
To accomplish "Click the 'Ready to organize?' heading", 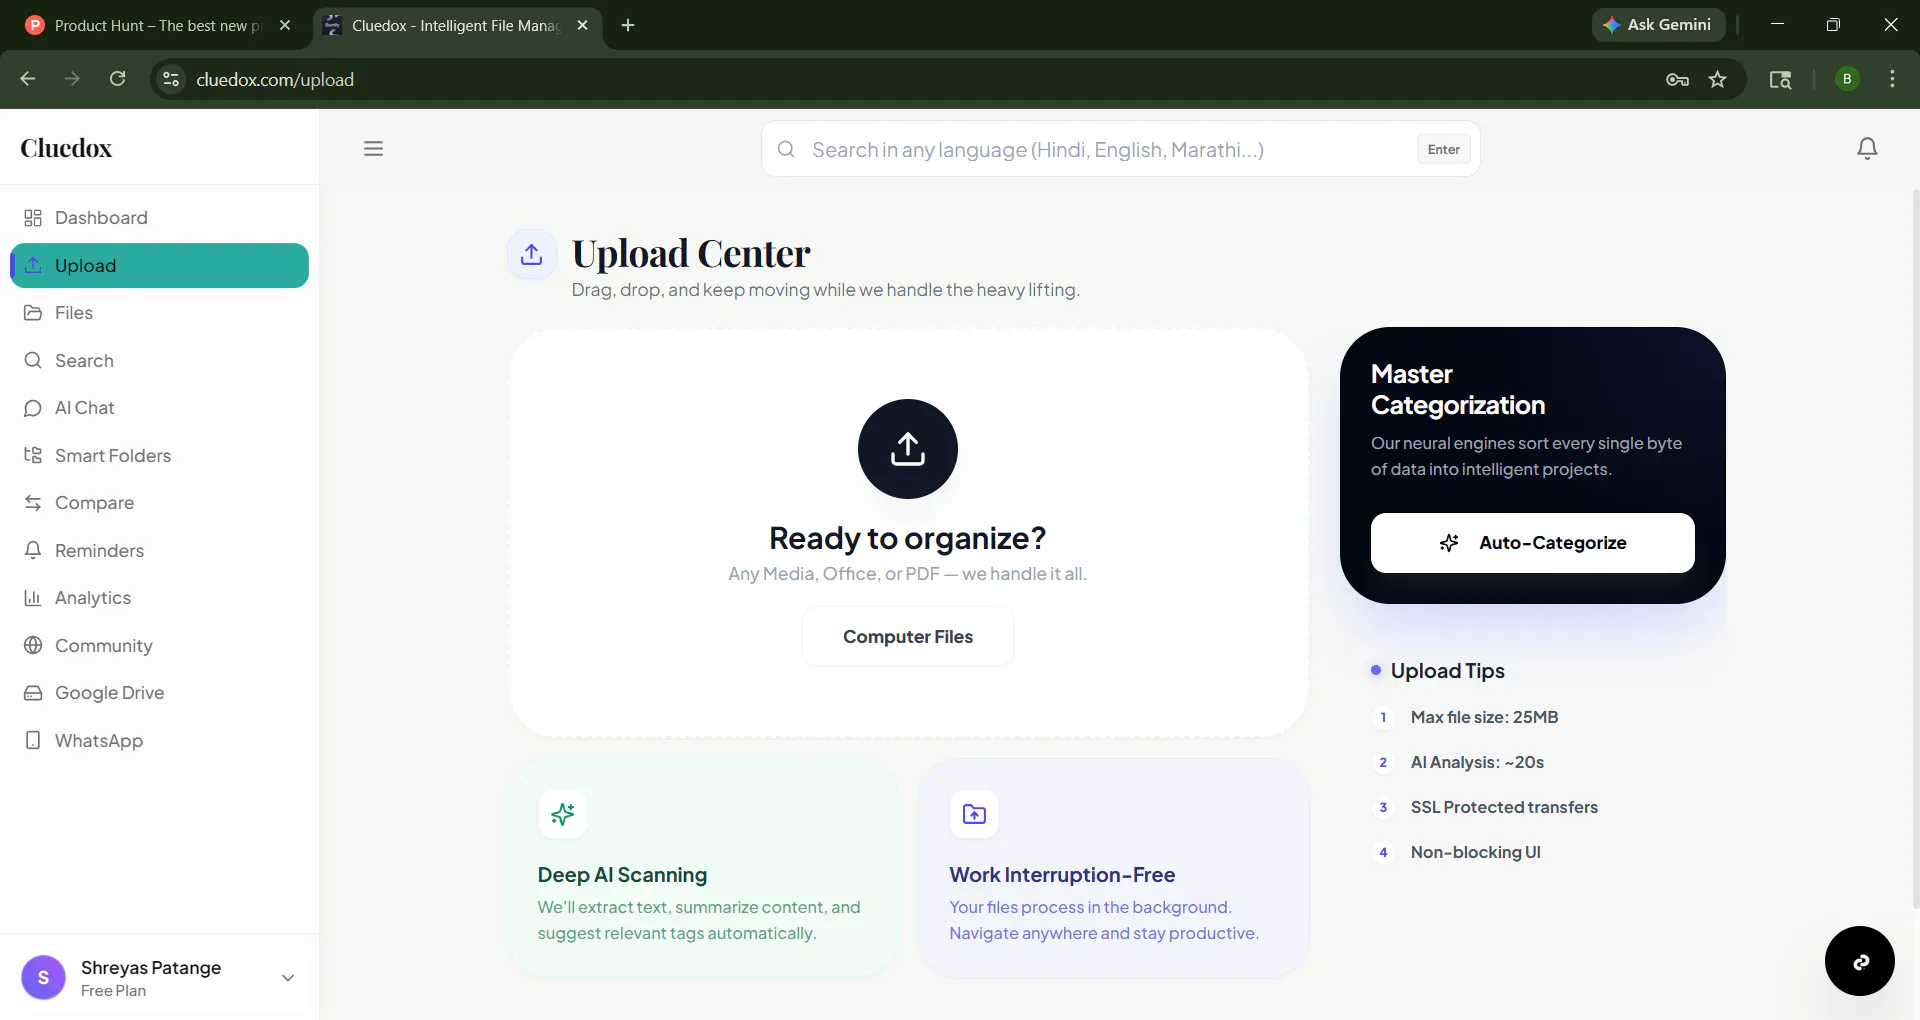I will [908, 538].
